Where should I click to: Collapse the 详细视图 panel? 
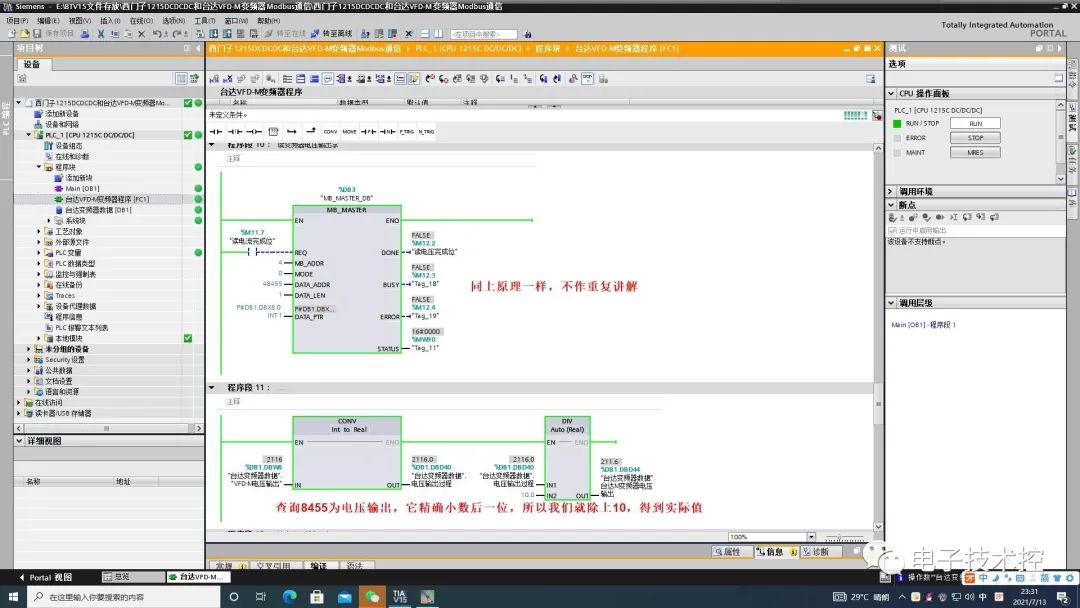19,441
